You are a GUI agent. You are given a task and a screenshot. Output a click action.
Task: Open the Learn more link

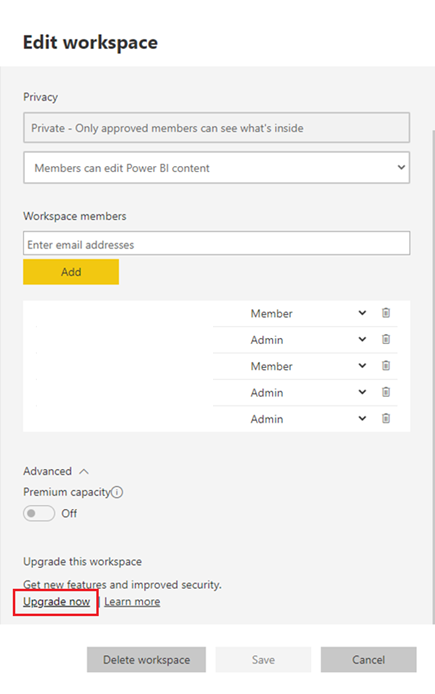(132, 602)
